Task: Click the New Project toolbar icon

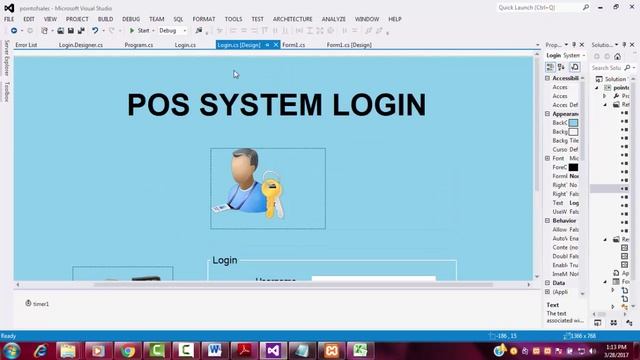Action: (44, 31)
